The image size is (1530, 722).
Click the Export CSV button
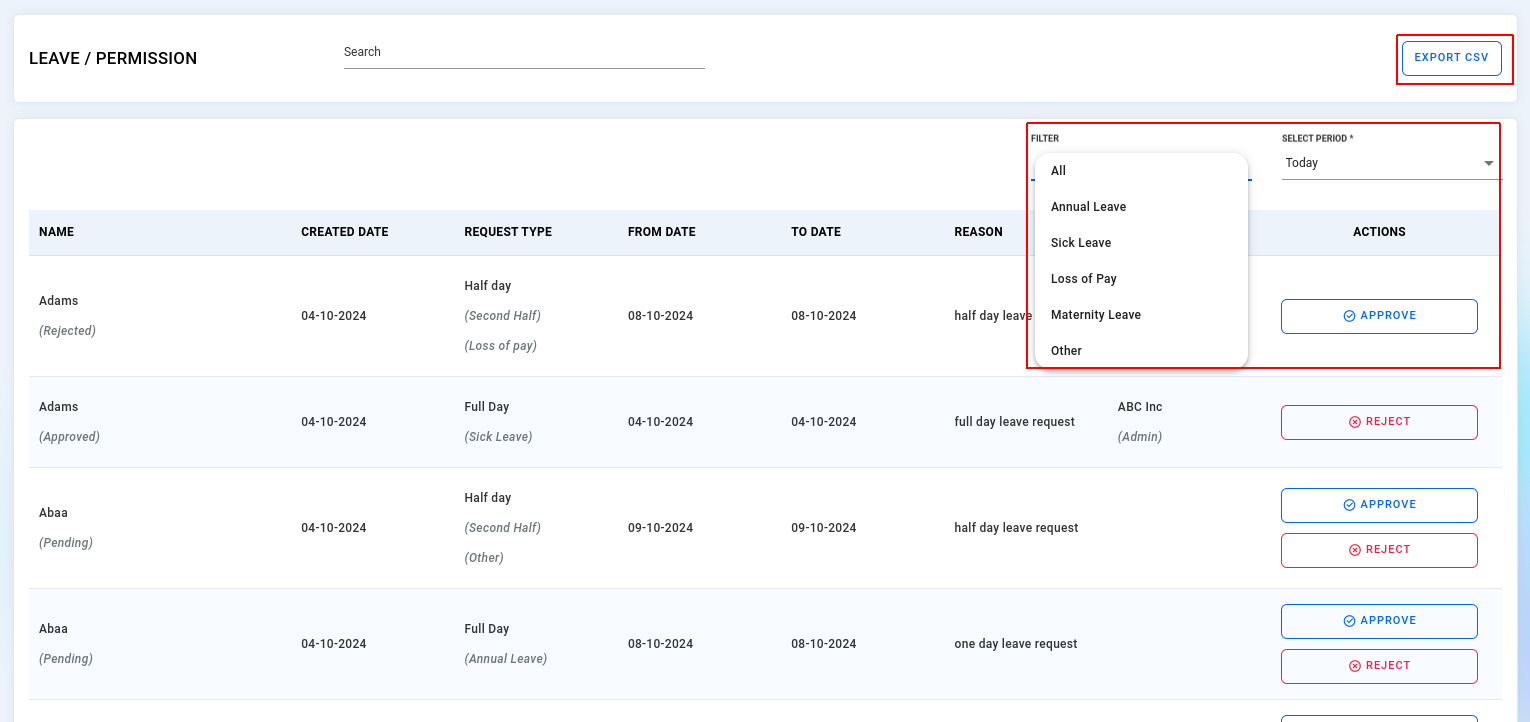tap(1451, 58)
